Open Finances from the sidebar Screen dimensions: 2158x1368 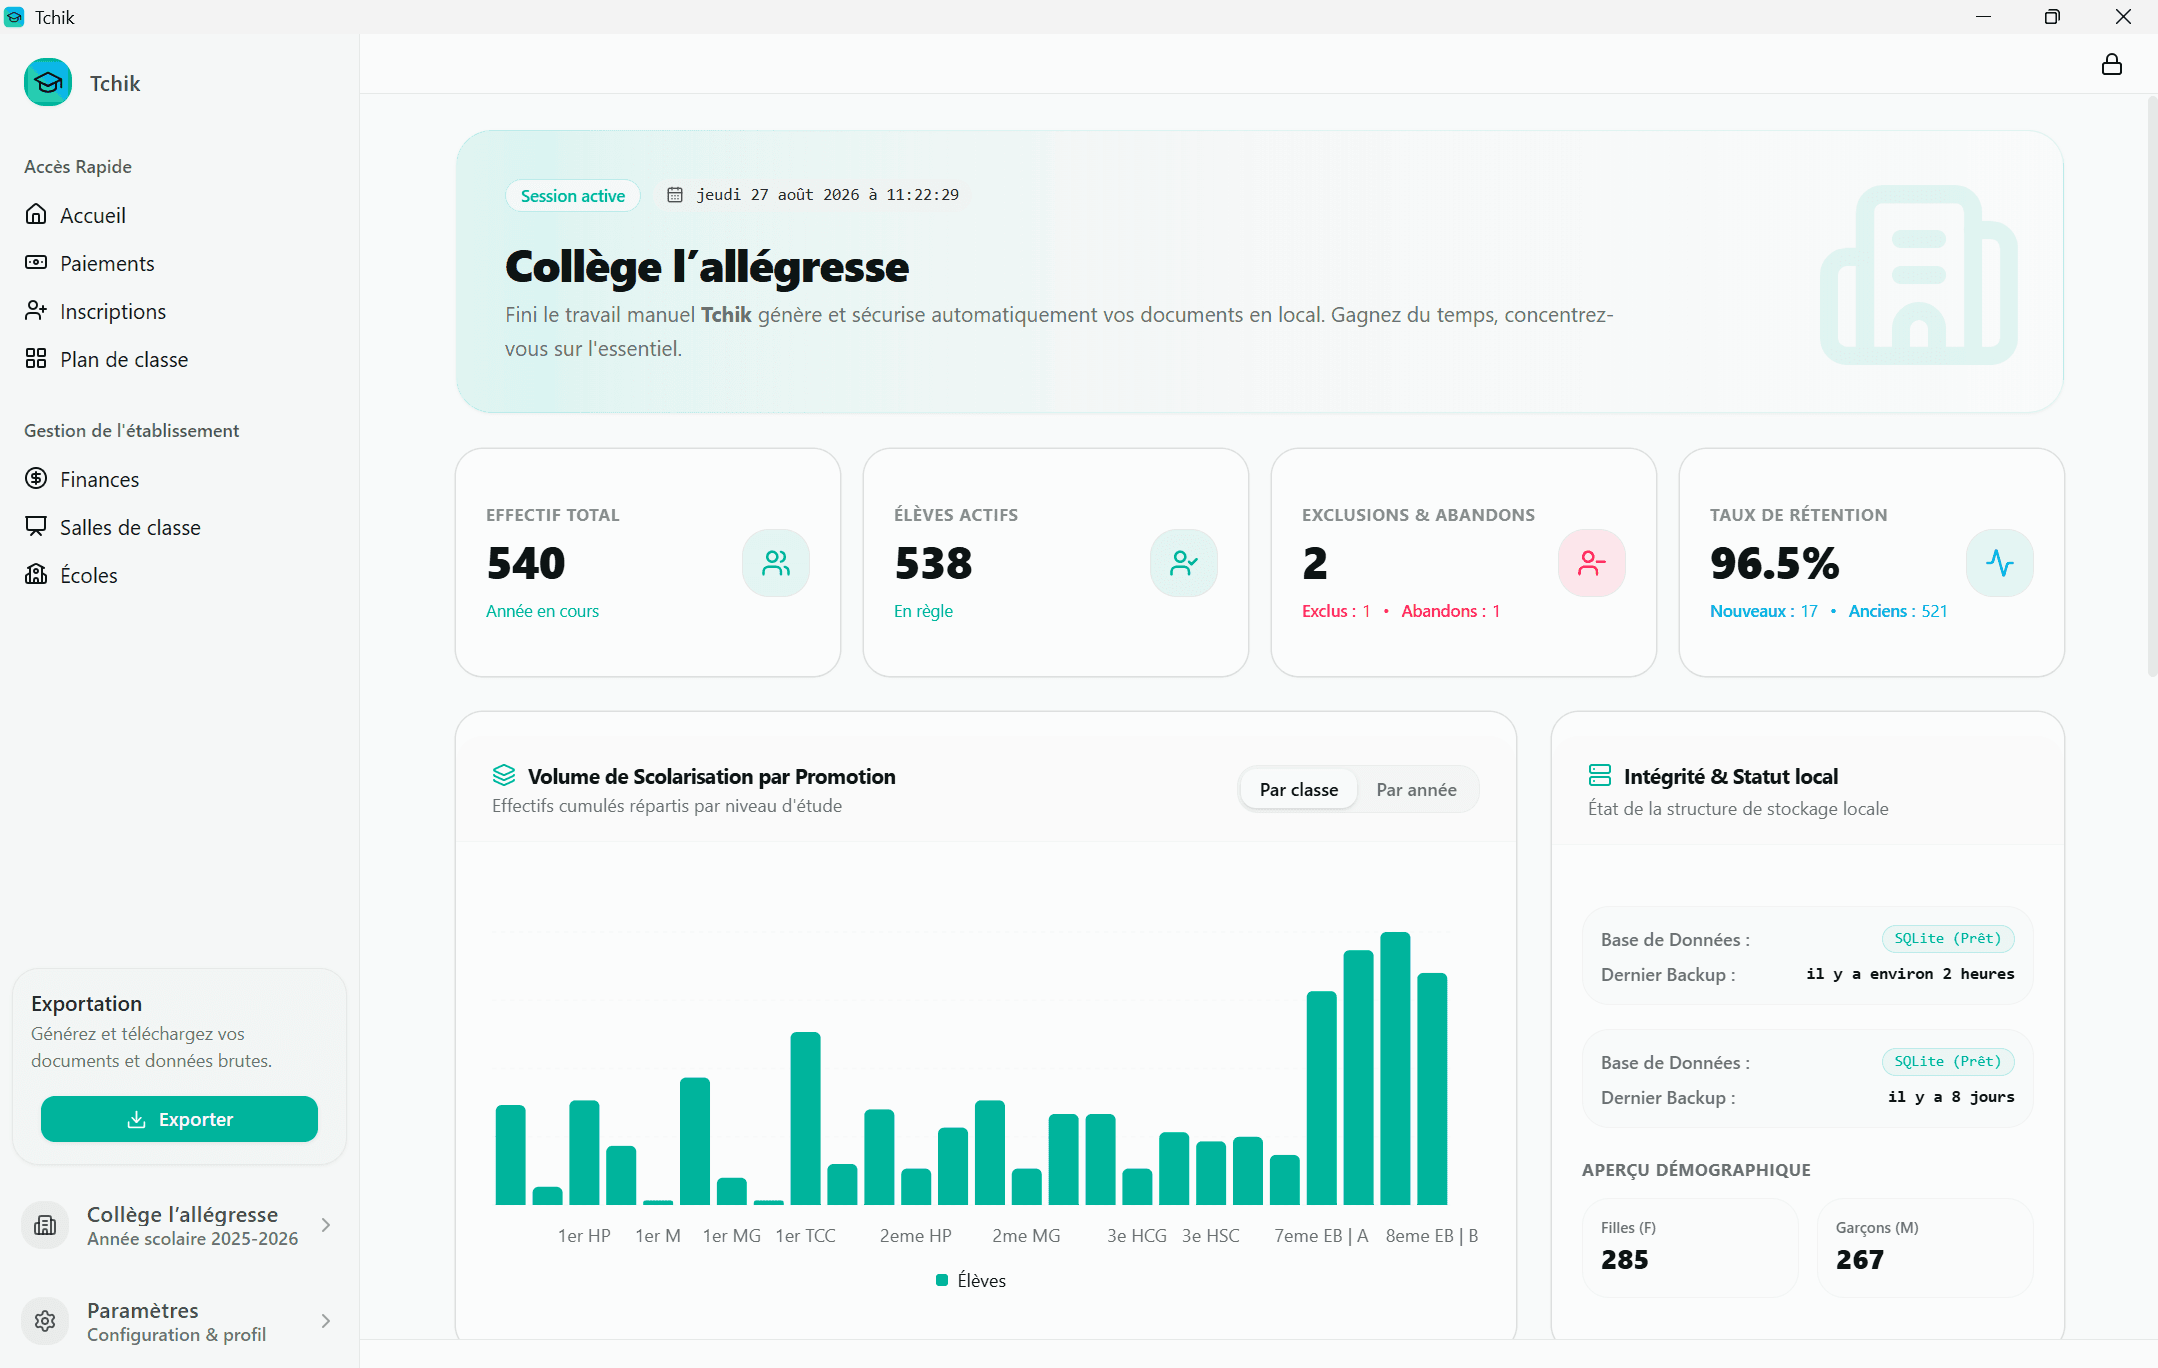click(180, 479)
